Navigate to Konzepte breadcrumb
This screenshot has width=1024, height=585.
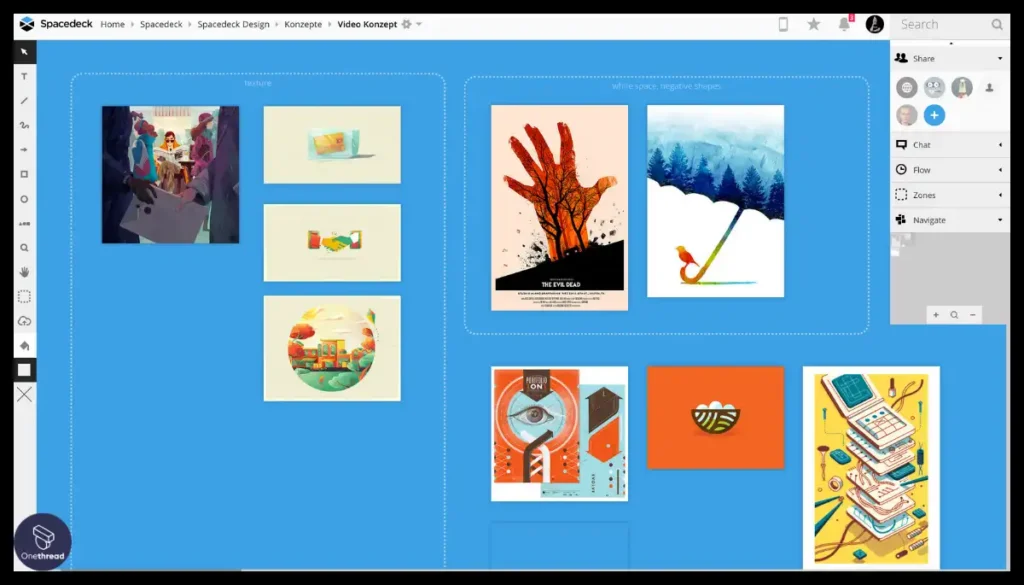coord(303,24)
